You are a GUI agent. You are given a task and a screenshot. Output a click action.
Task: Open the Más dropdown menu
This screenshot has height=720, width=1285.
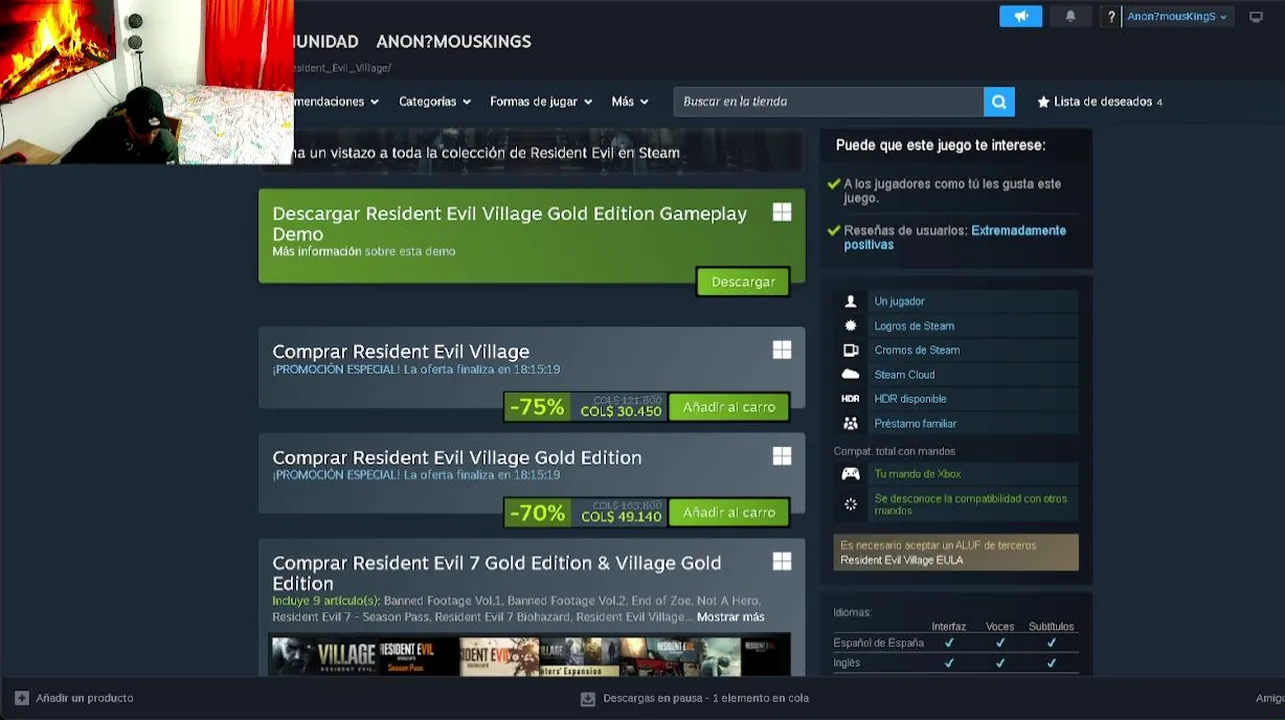[x=630, y=102]
